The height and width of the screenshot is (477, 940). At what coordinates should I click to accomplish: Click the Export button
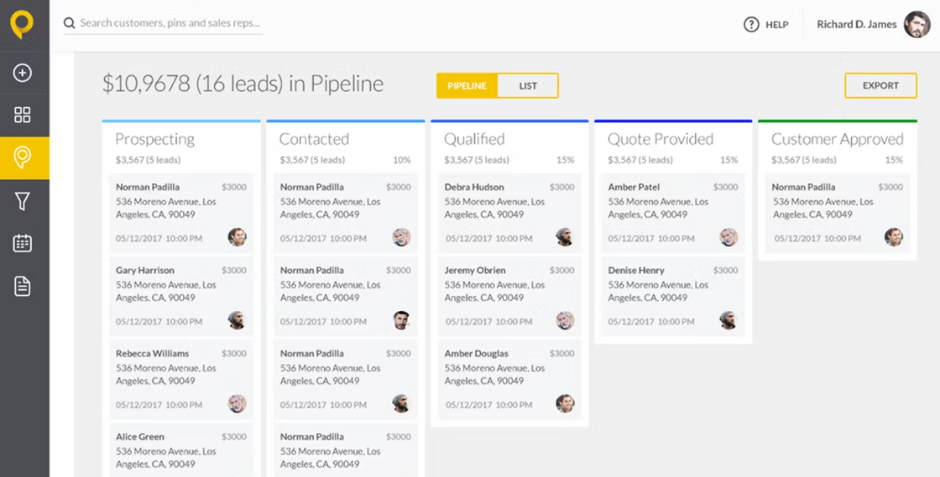coord(881,86)
